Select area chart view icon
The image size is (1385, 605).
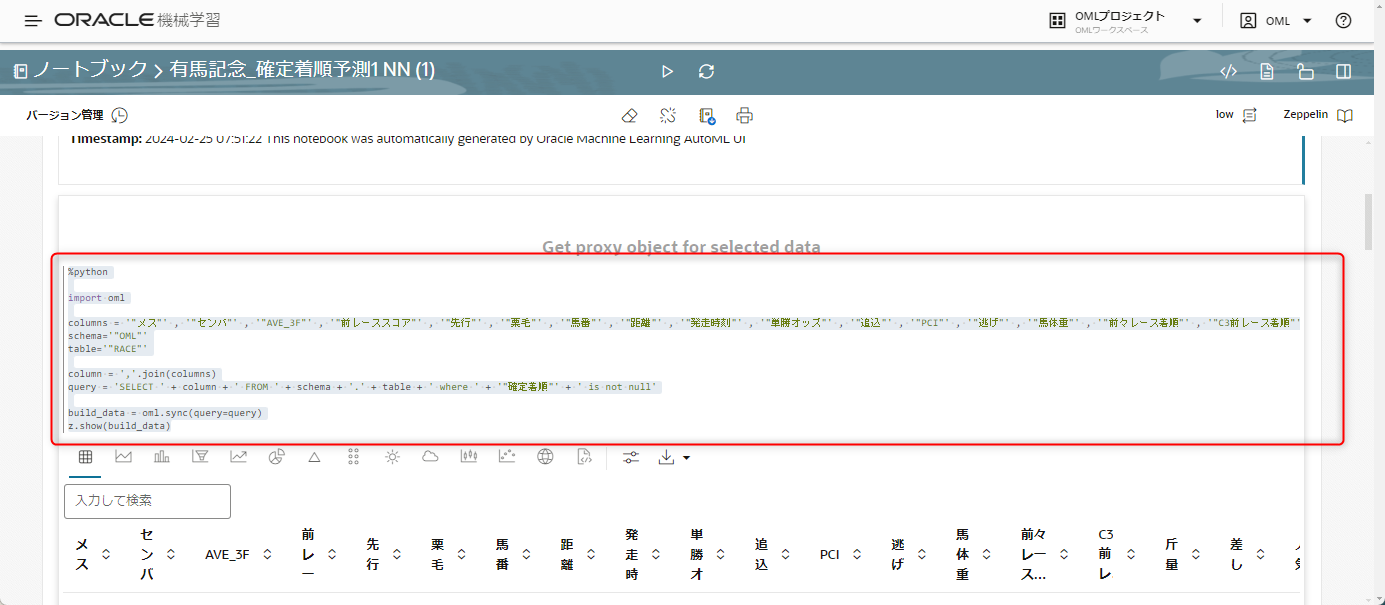(124, 457)
